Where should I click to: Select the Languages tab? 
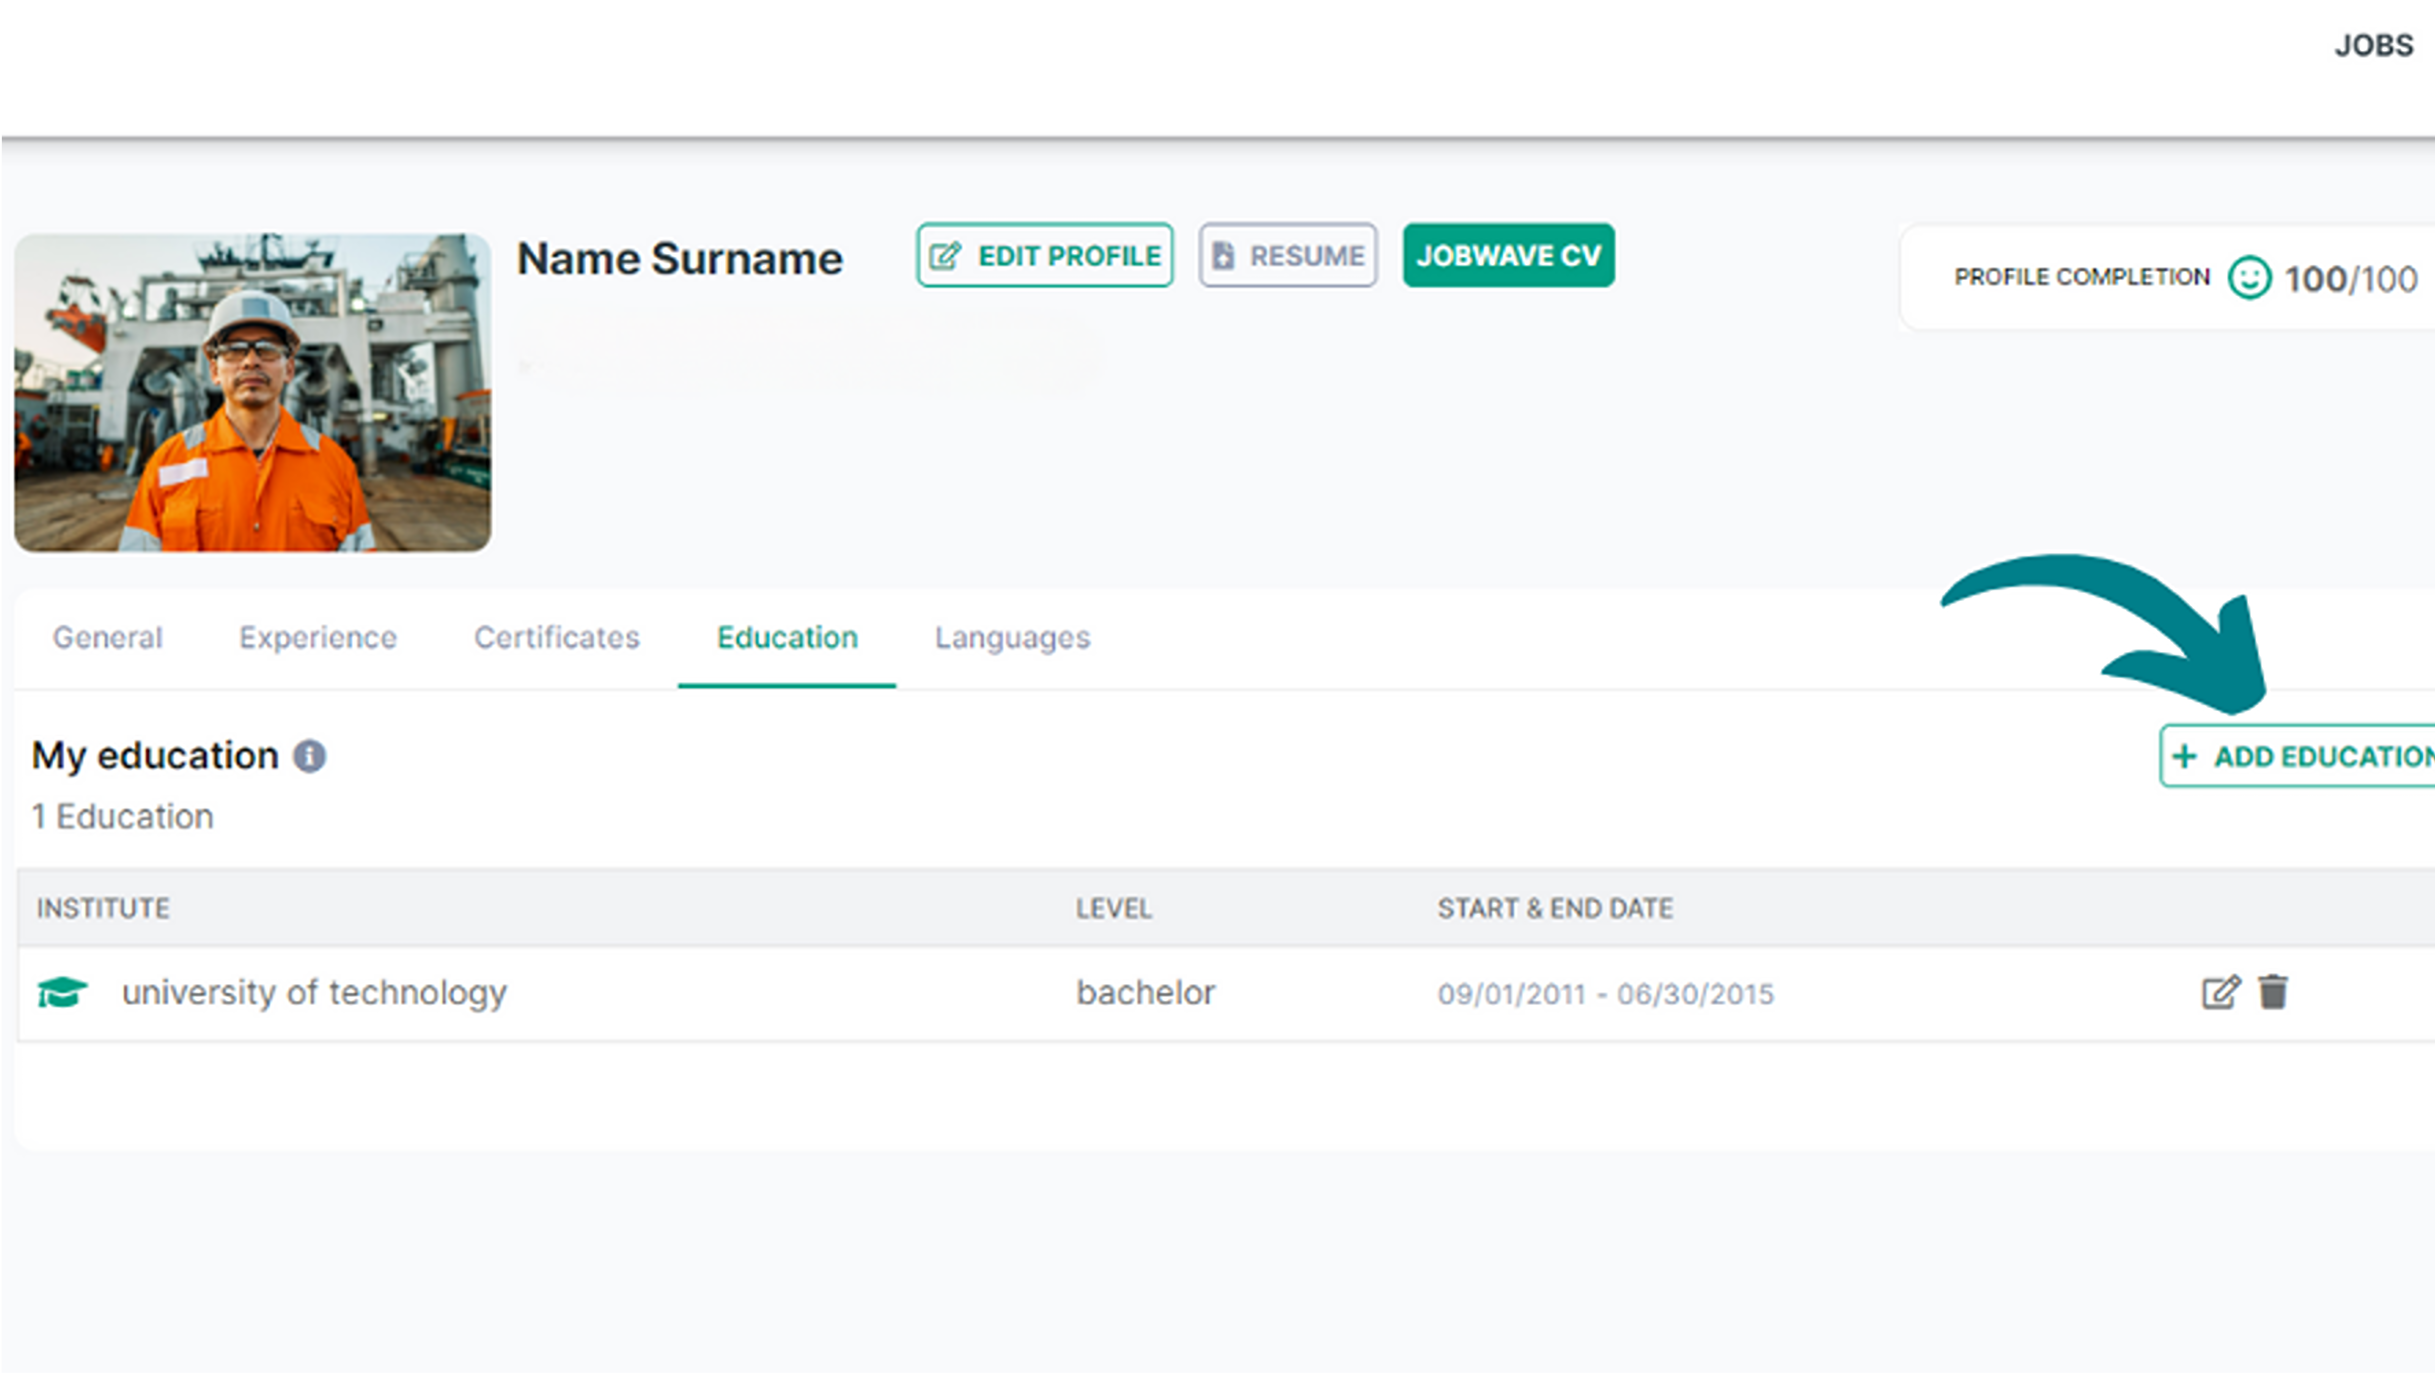(1012, 637)
